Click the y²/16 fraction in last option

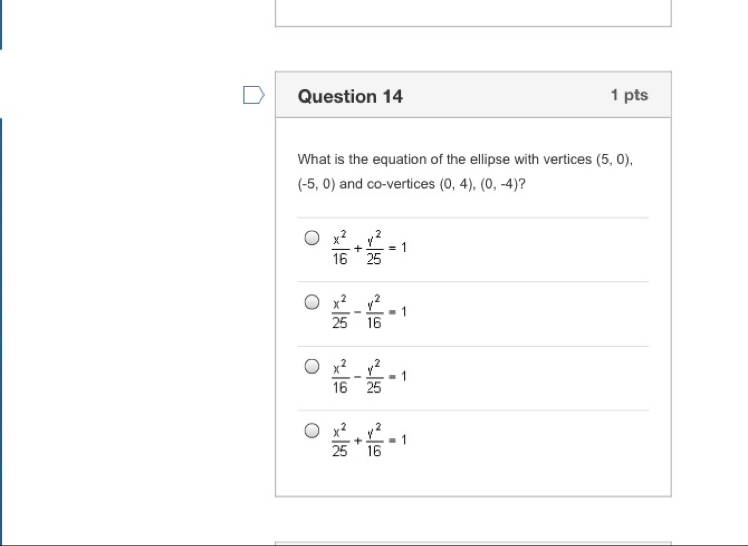click(x=374, y=440)
